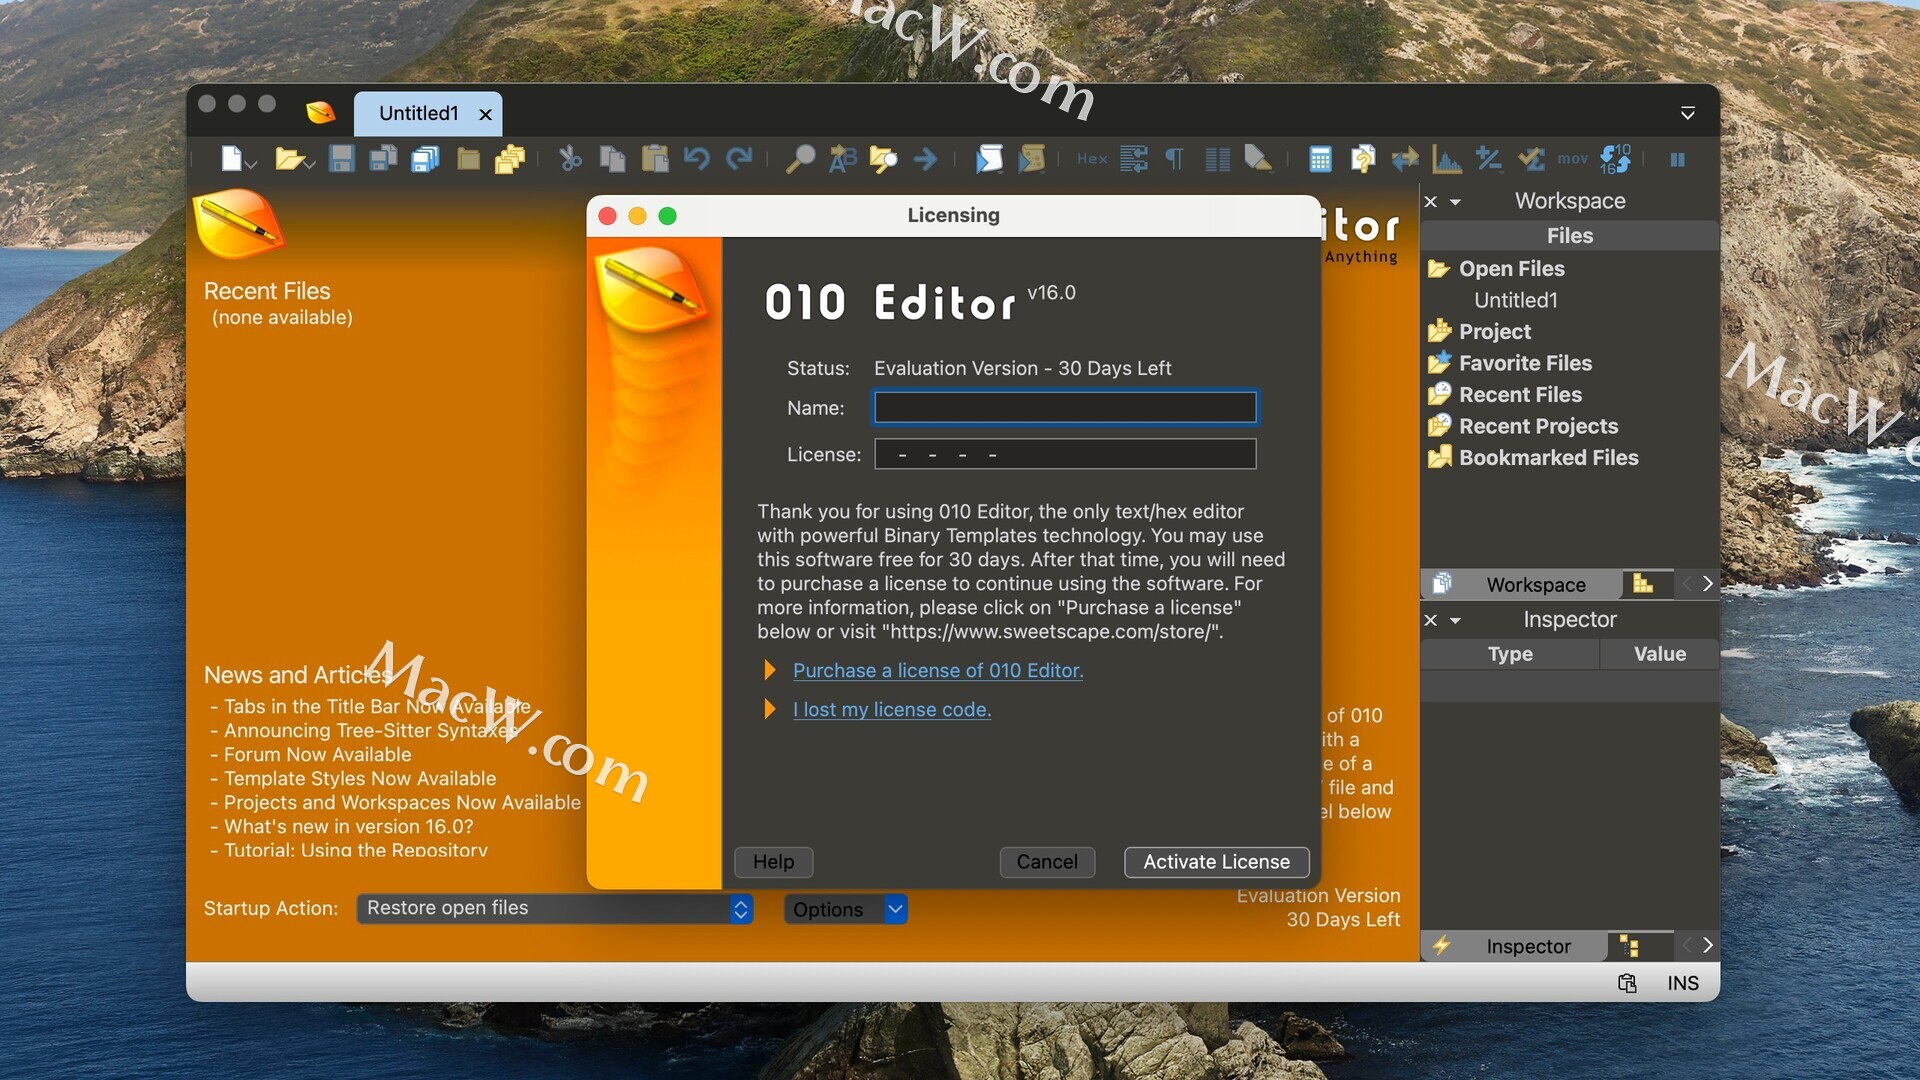The image size is (1920, 1080).
Task: Click the Convert arrows icon
Action: pyautogui.click(x=1405, y=159)
